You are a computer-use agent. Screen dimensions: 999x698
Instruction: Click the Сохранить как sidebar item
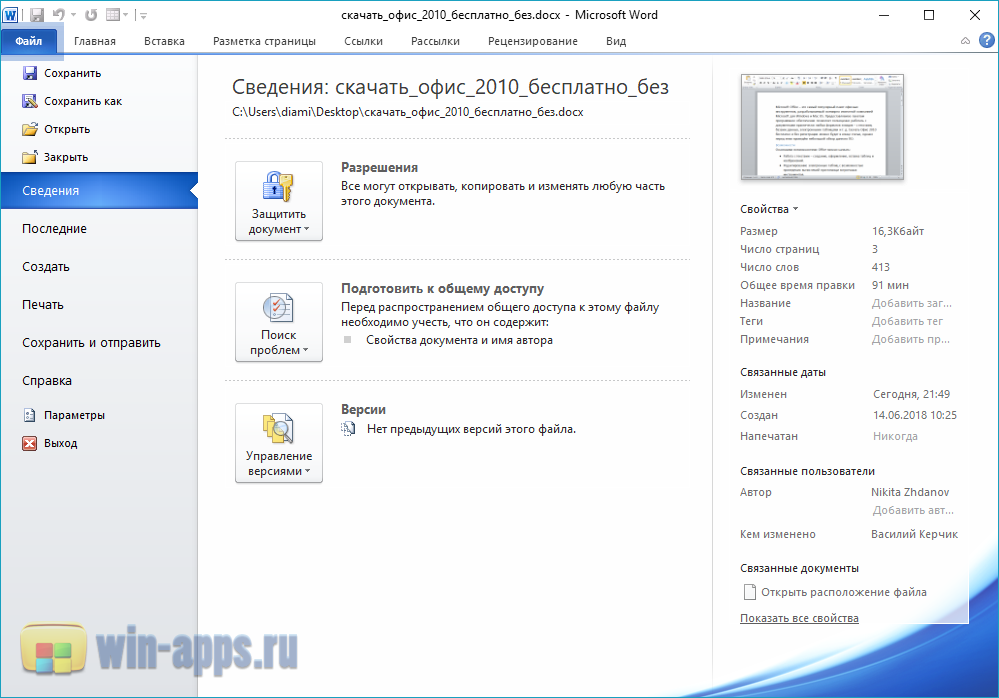click(x=82, y=101)
